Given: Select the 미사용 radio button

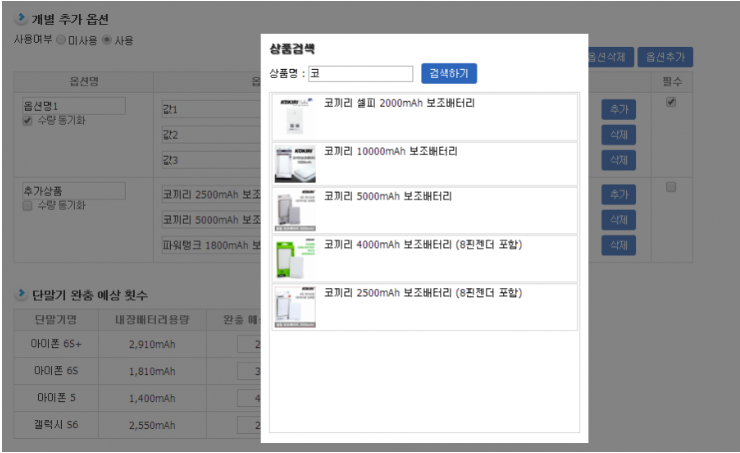Looking at the screenshot, I should pos(61,40).
